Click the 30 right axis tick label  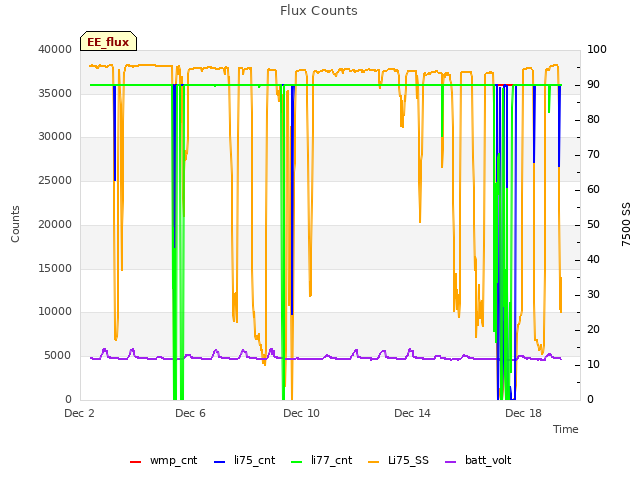[x=593, y=295]
